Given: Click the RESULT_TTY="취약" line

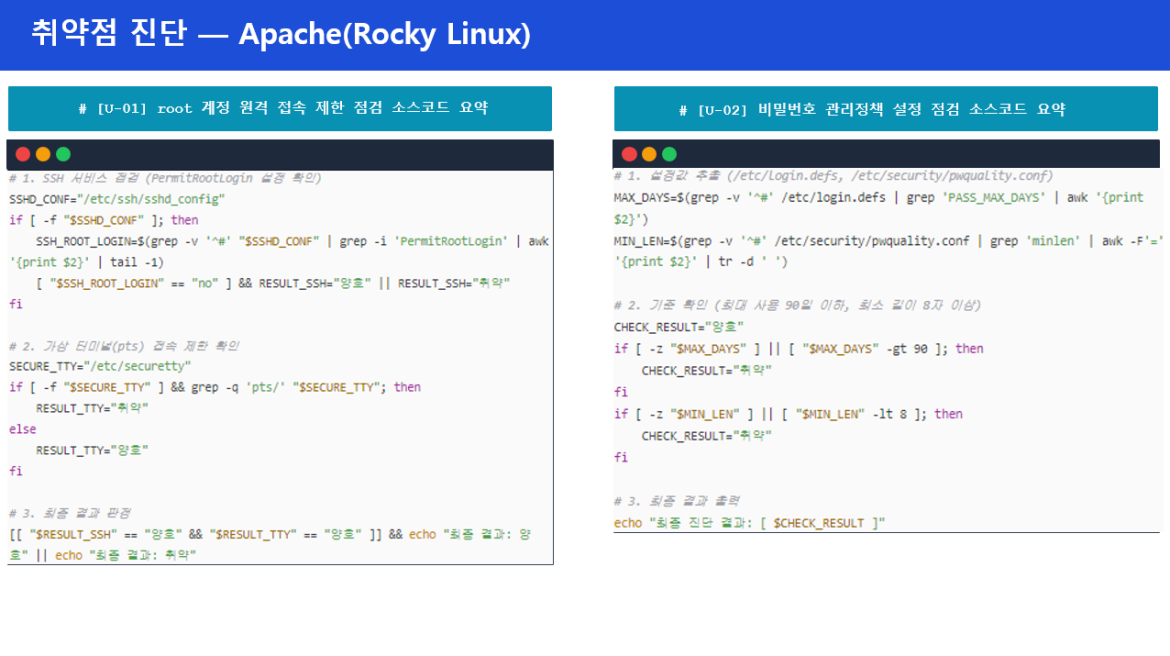Looking at the screenshot, I should pos(92,408).
